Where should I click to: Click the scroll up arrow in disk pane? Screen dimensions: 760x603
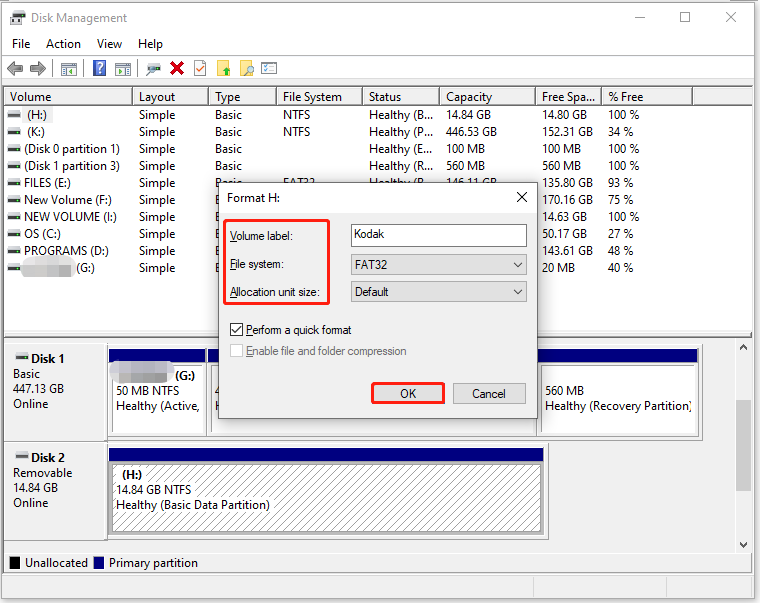(x=743, y=348)
